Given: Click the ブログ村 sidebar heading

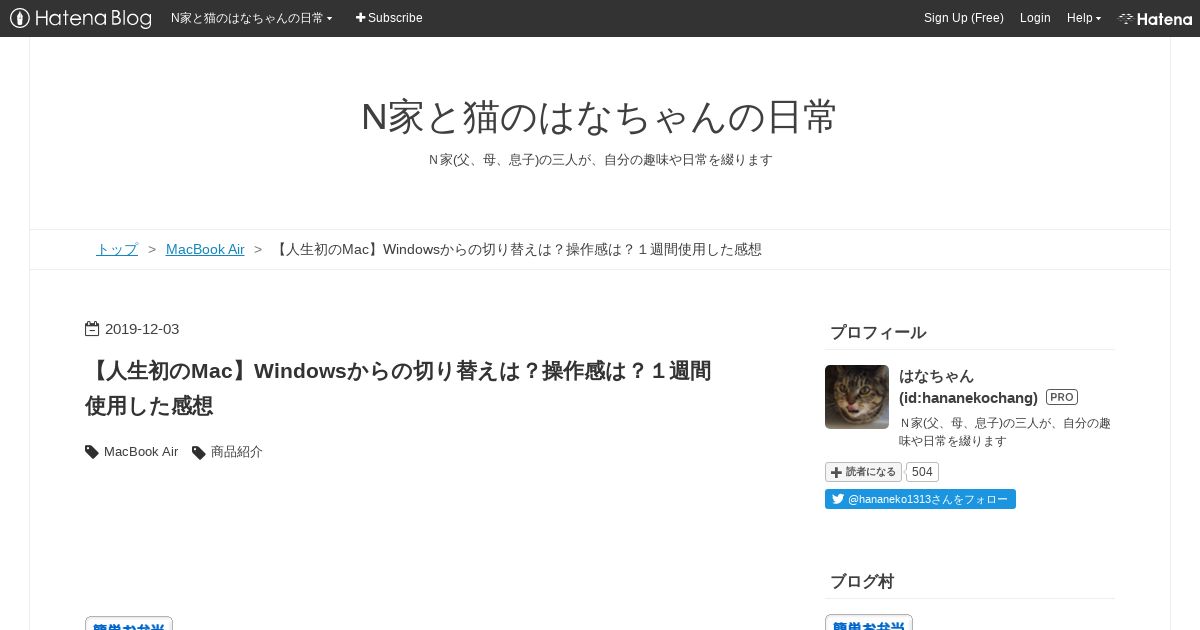Looking at the screenshot, I should [x=862, y=582].
